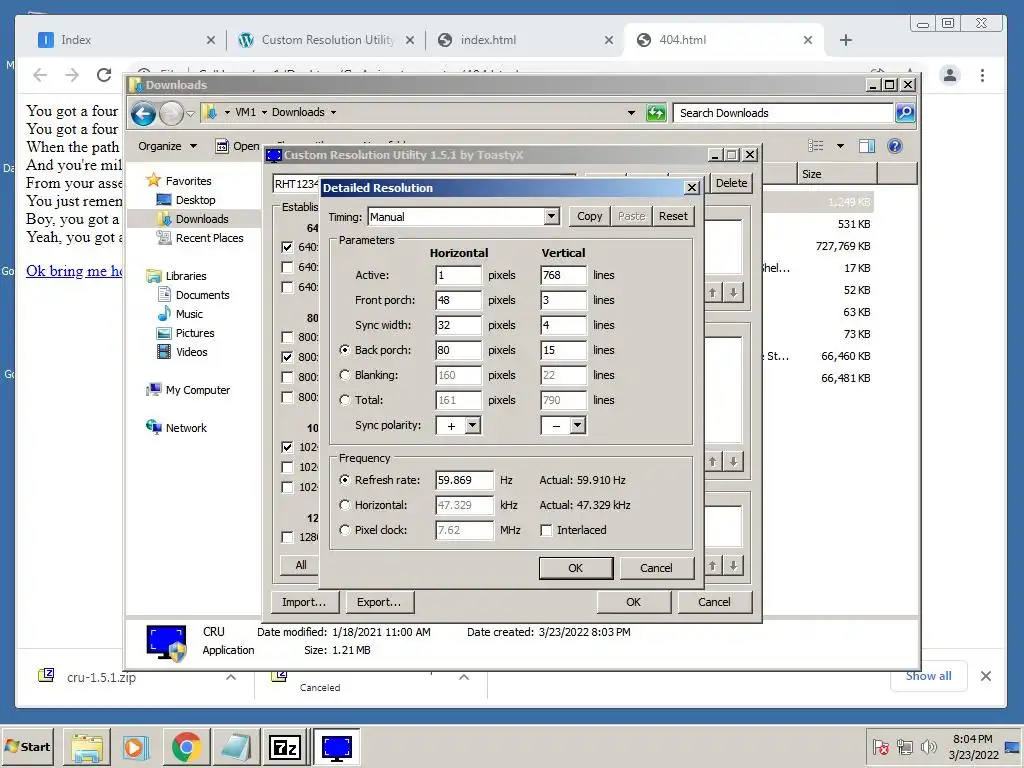Select the CRU monitor taskbar icon

[x=337, y=747]
